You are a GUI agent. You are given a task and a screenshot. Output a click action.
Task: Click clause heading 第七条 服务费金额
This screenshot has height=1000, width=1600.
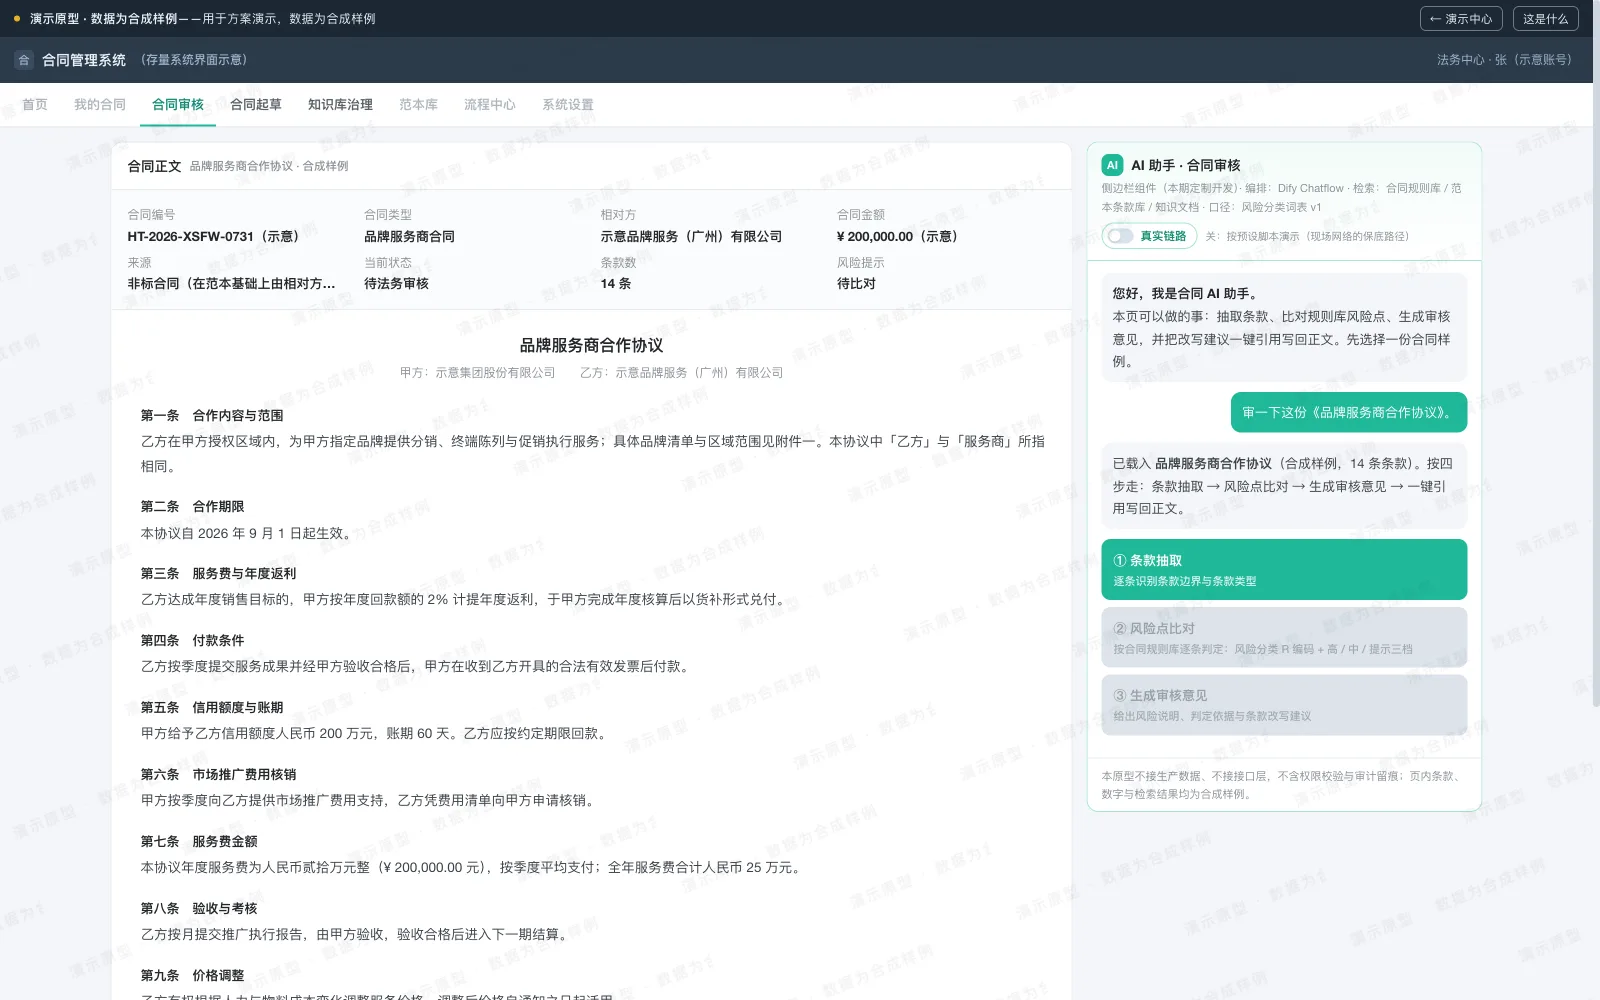point(199,842)
